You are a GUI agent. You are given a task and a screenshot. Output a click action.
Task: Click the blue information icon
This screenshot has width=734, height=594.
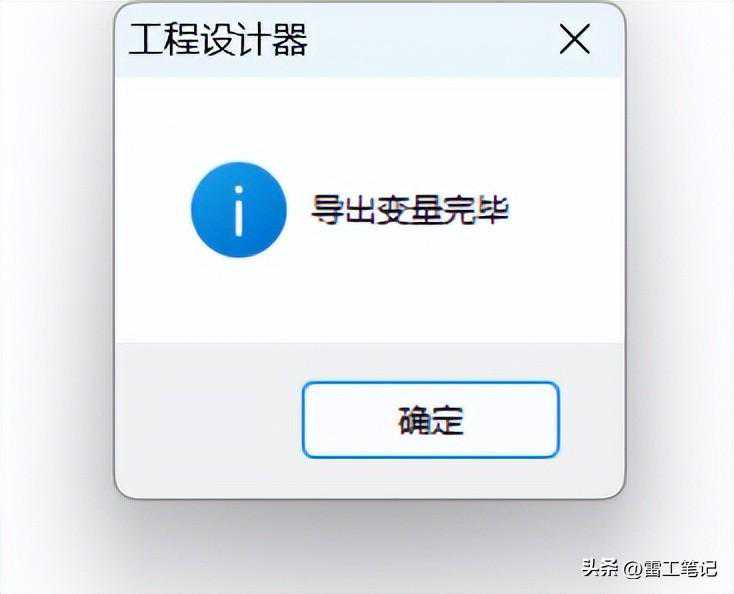[x=239, y=210]
